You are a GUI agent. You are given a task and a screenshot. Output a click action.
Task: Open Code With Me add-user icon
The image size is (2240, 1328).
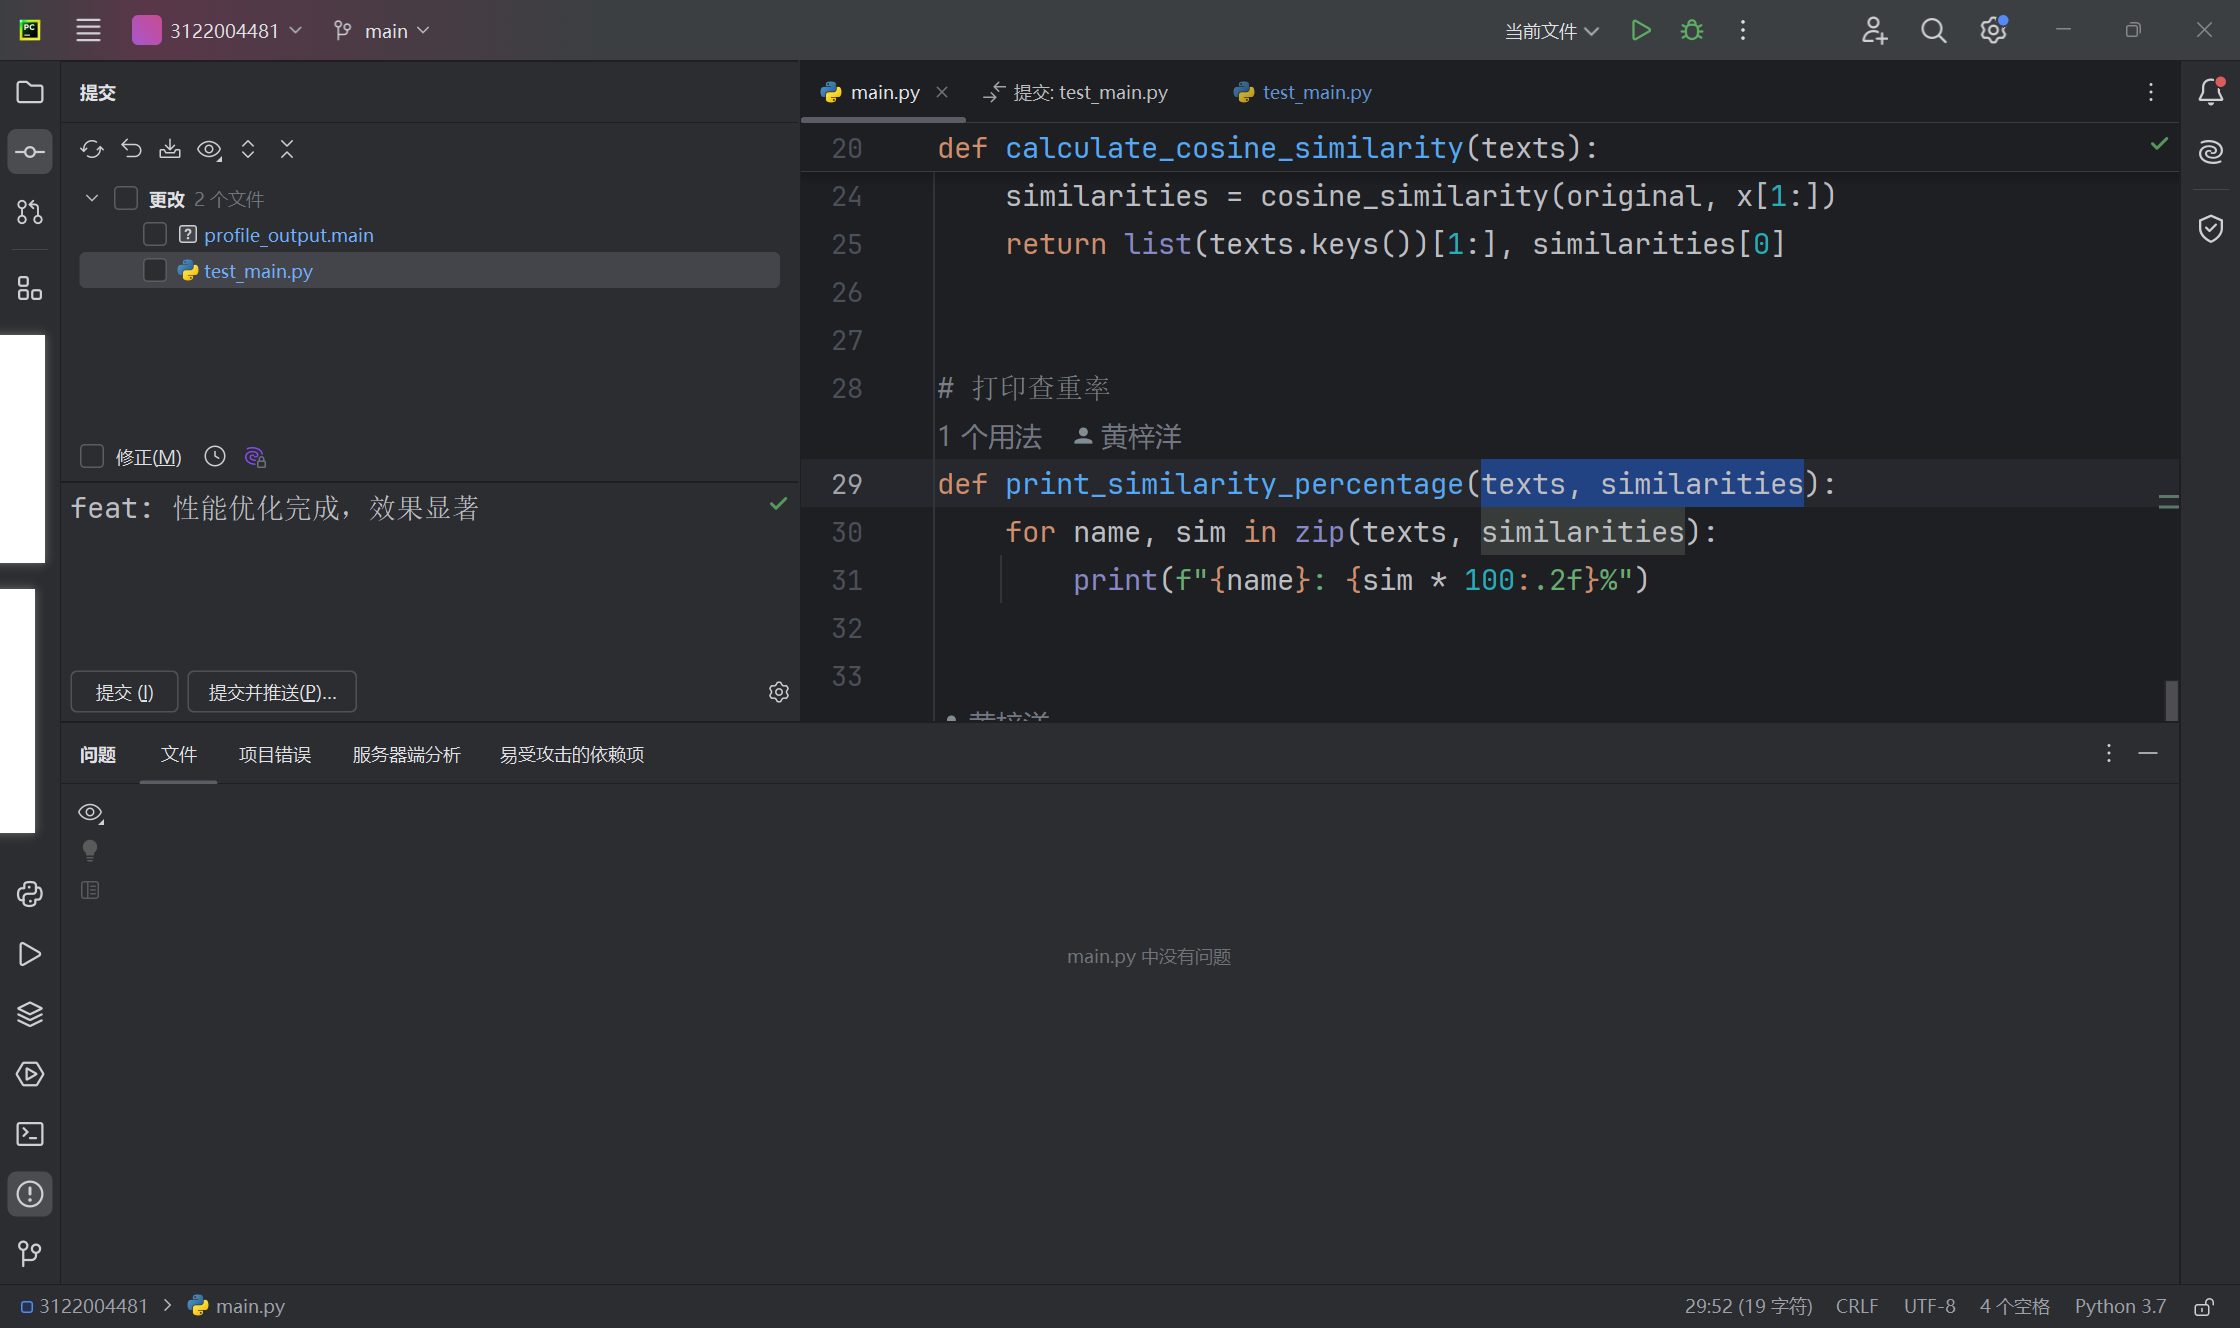coord(1874,30)
